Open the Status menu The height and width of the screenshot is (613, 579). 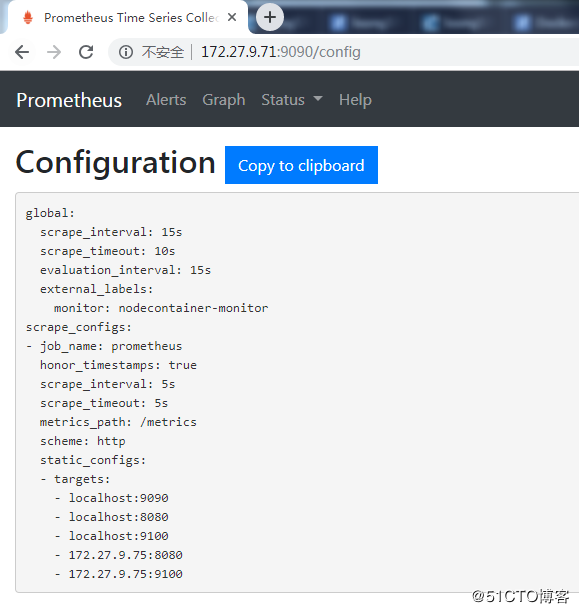click(x=292, y=100)
